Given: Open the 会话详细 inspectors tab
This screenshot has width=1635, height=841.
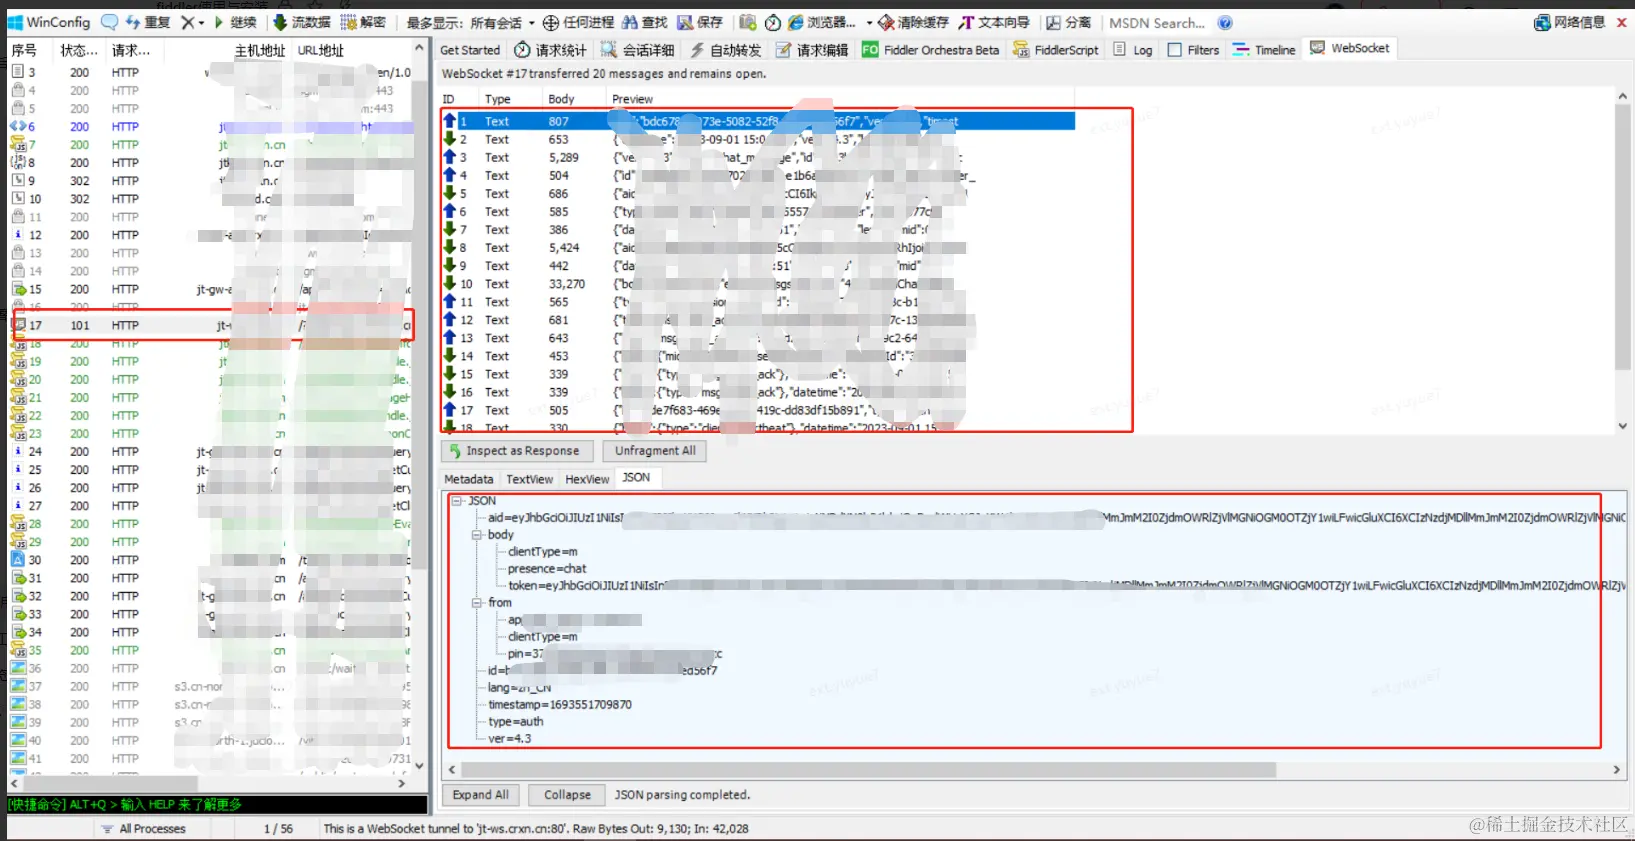Looking at the screenshot, I should [637, 50].
